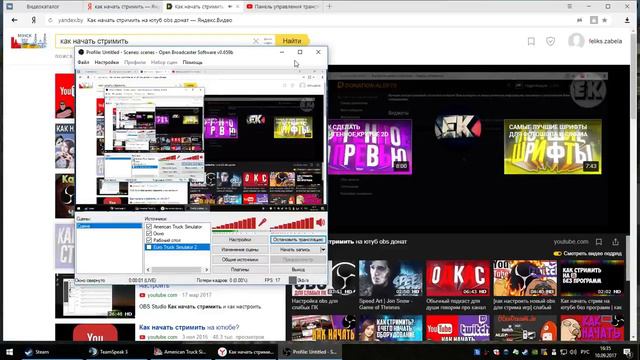Click sources list horizontal scrollbar
Image resolution: width=640 pixels, height=360 pixels.
(178, 270)
